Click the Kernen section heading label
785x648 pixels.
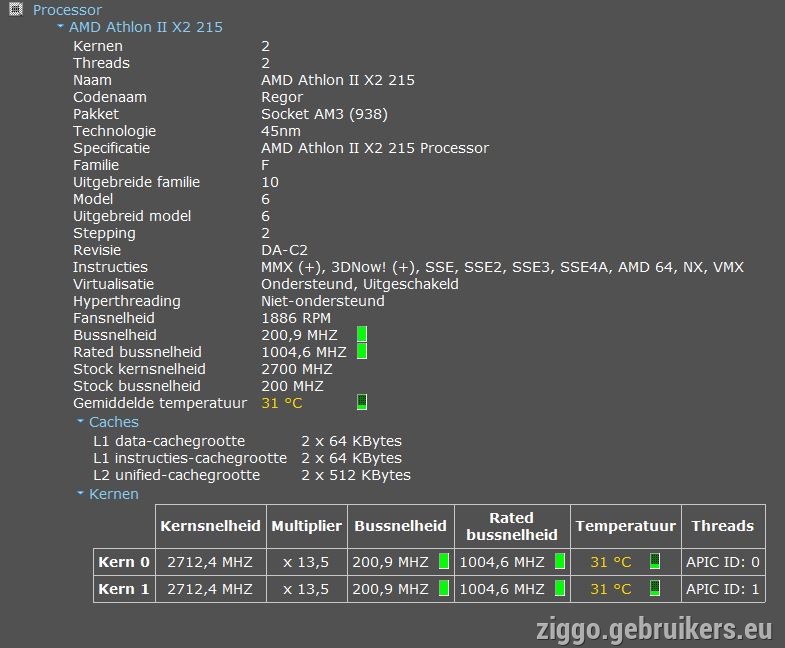click(114, 494)
